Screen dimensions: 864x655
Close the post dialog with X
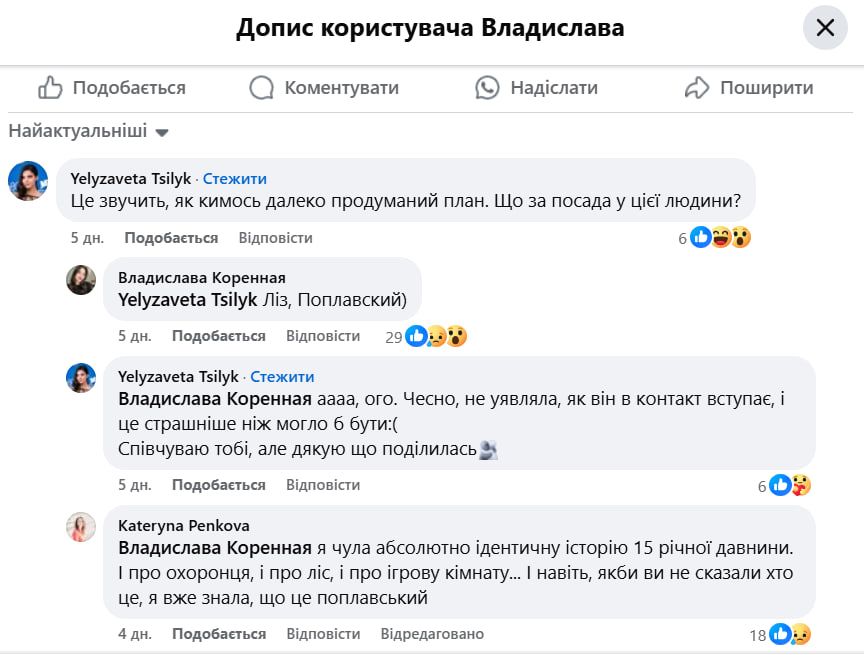(x=825, y=28)
